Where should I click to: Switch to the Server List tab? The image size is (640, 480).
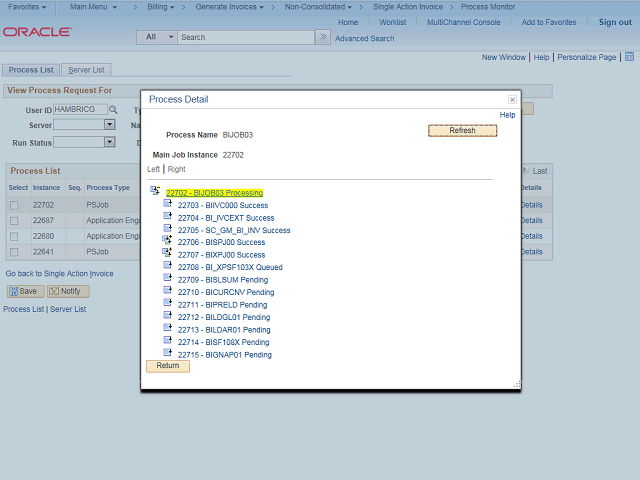pos(87,70)
